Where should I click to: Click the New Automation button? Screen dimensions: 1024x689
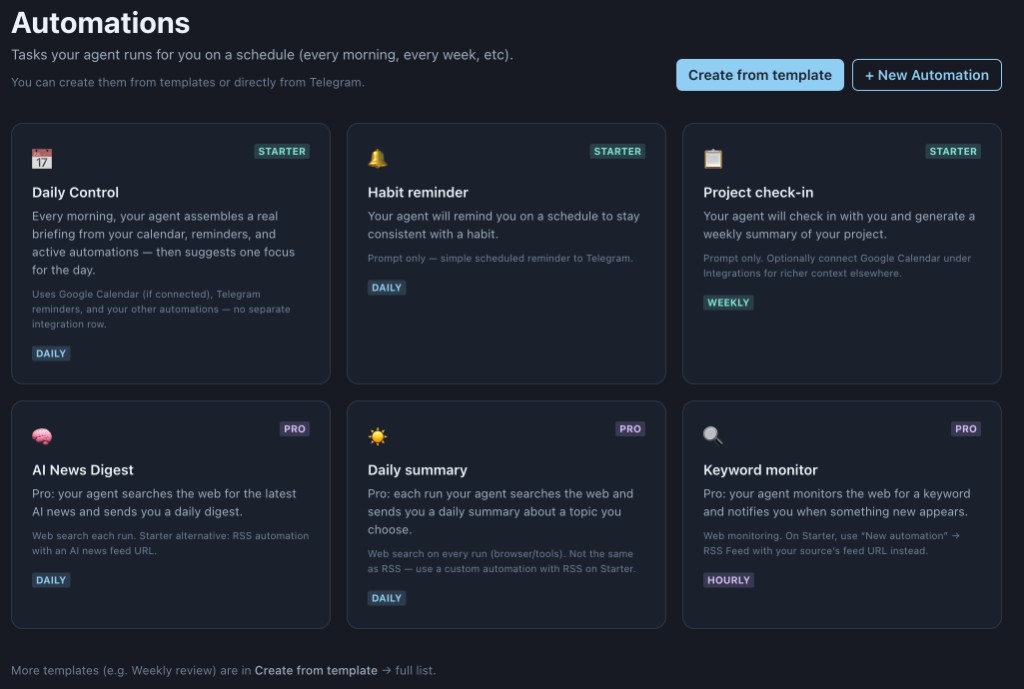(926, 75)
